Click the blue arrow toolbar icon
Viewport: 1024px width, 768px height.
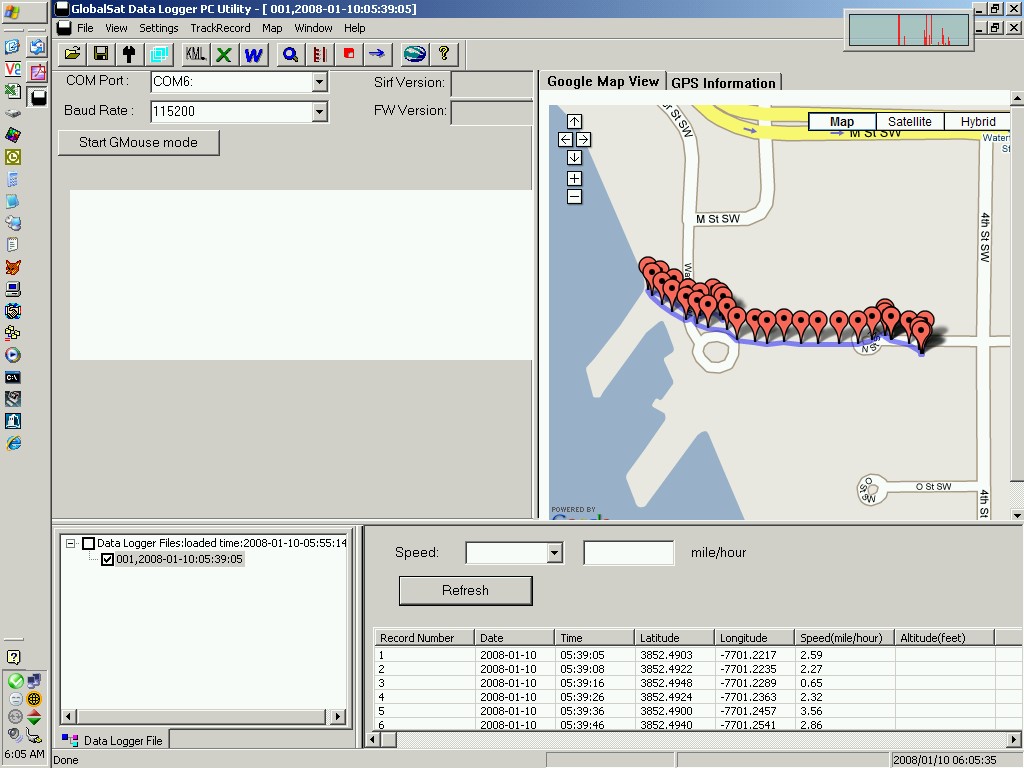[x=377, y=54]
